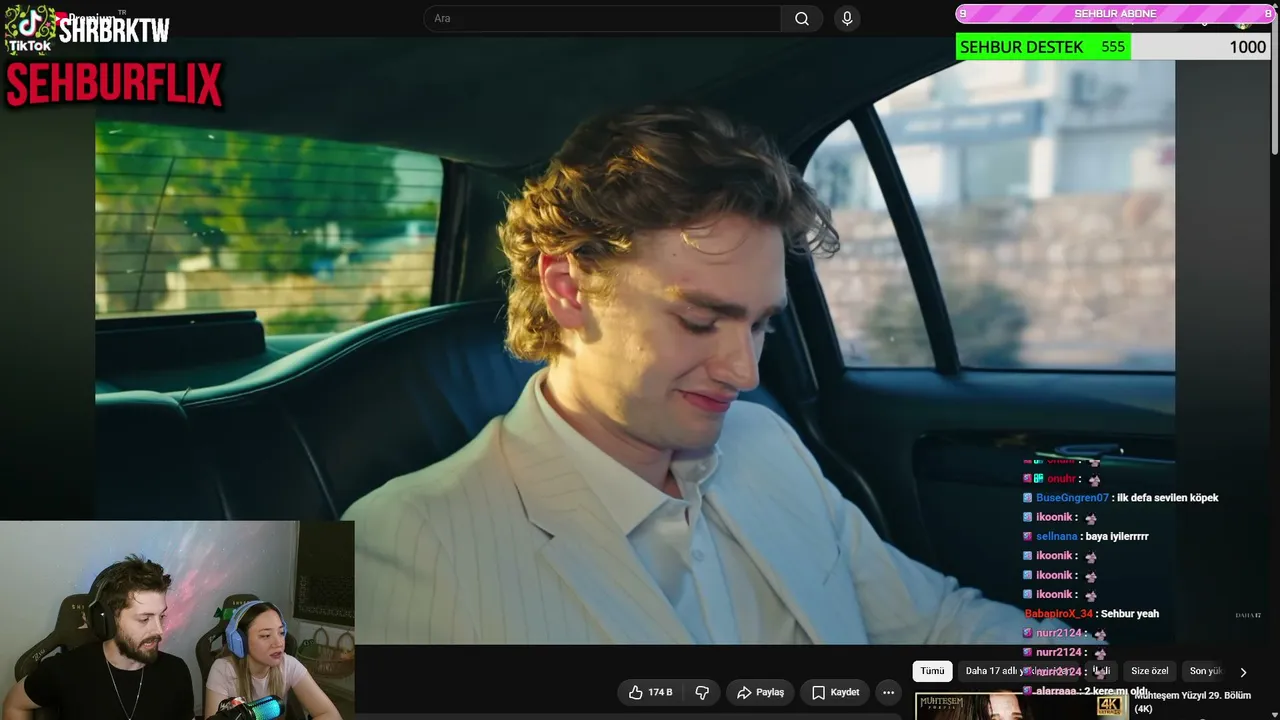
Task: Click the BabapiroX_34 chat username
Action: 1059,614
